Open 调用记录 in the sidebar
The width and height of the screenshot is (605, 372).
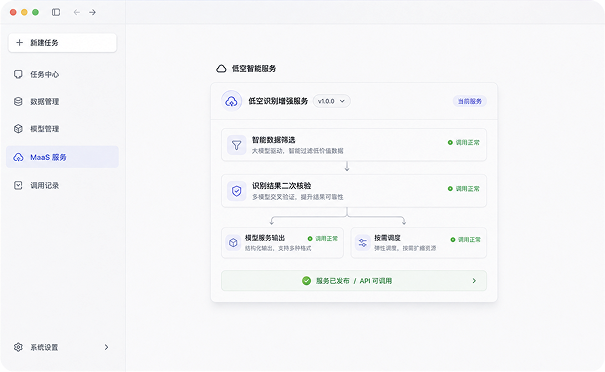(63, 186)
